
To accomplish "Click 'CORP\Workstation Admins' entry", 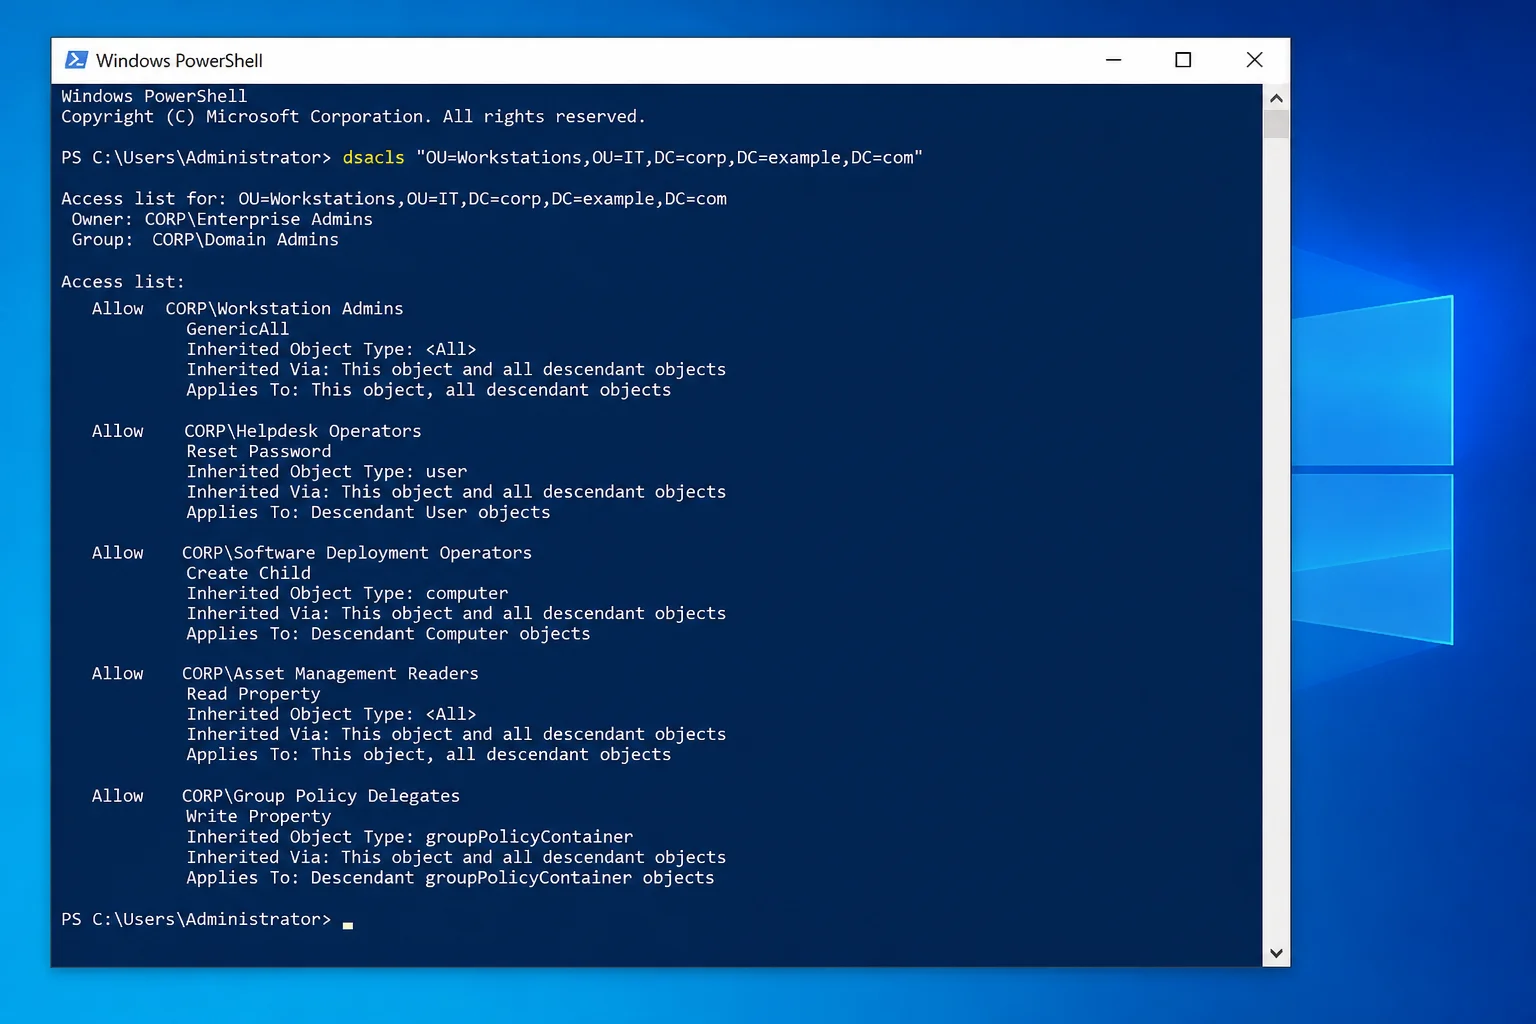I will click(285, 308).
